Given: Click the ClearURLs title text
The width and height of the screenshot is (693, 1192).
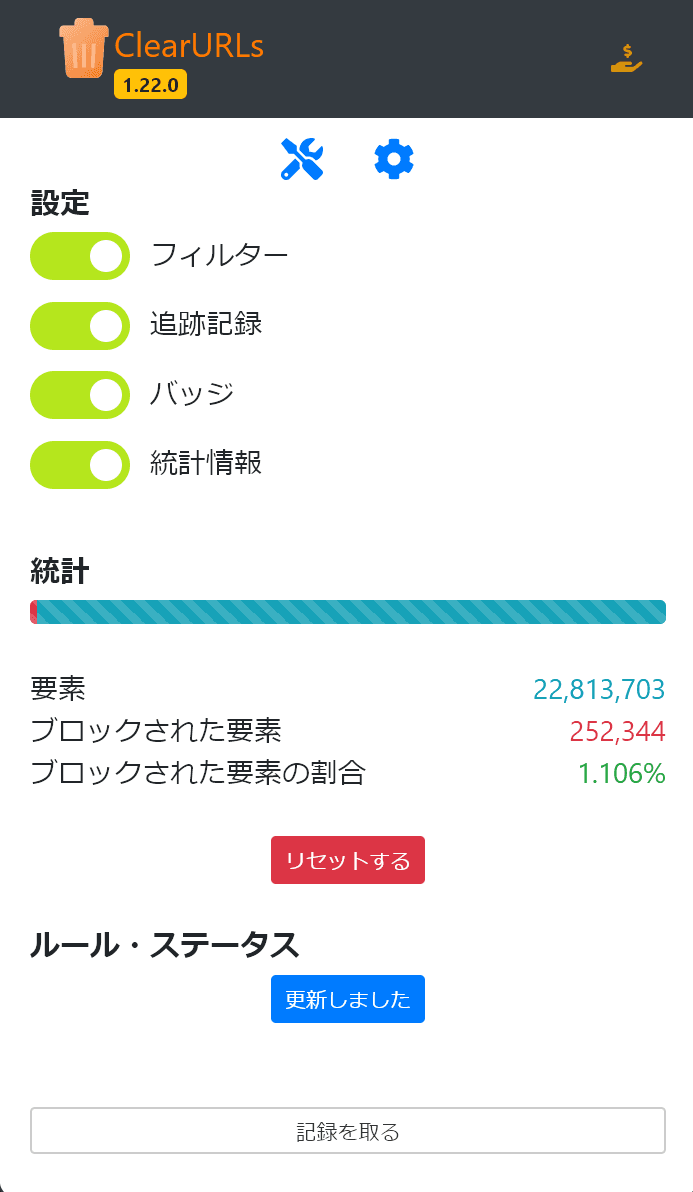Looking at the screenshot, I should [189, 46].
